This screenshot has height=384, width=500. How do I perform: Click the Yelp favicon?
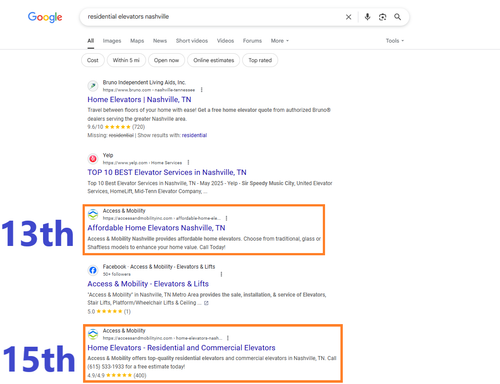tap(93, 159)
